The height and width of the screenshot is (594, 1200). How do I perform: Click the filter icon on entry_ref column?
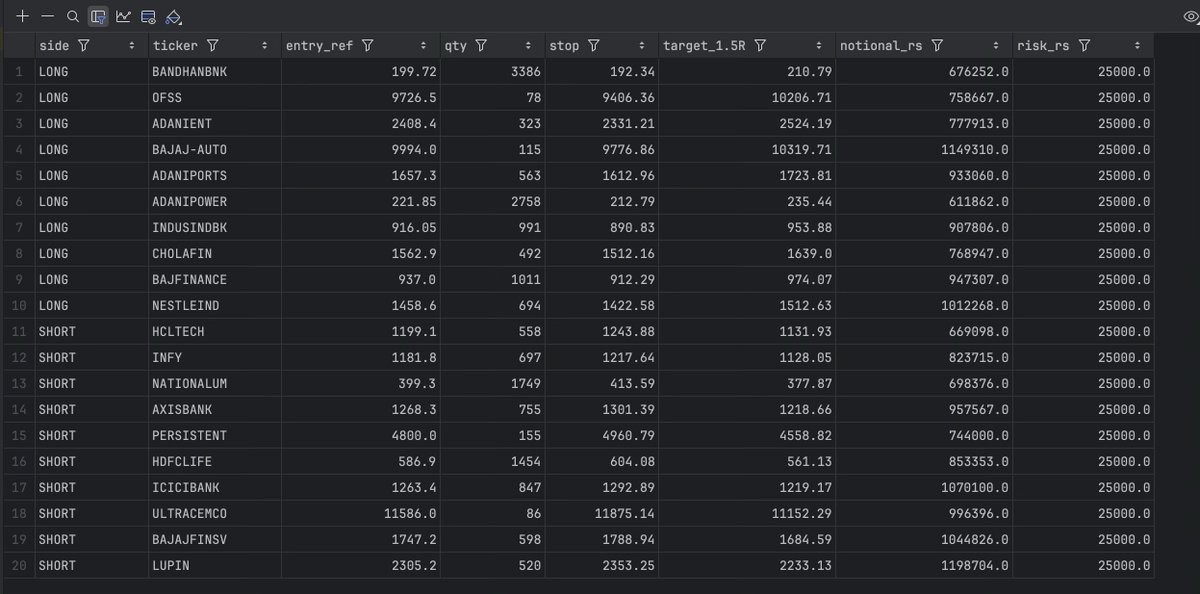pyautogui.click(x=367, y=46)
